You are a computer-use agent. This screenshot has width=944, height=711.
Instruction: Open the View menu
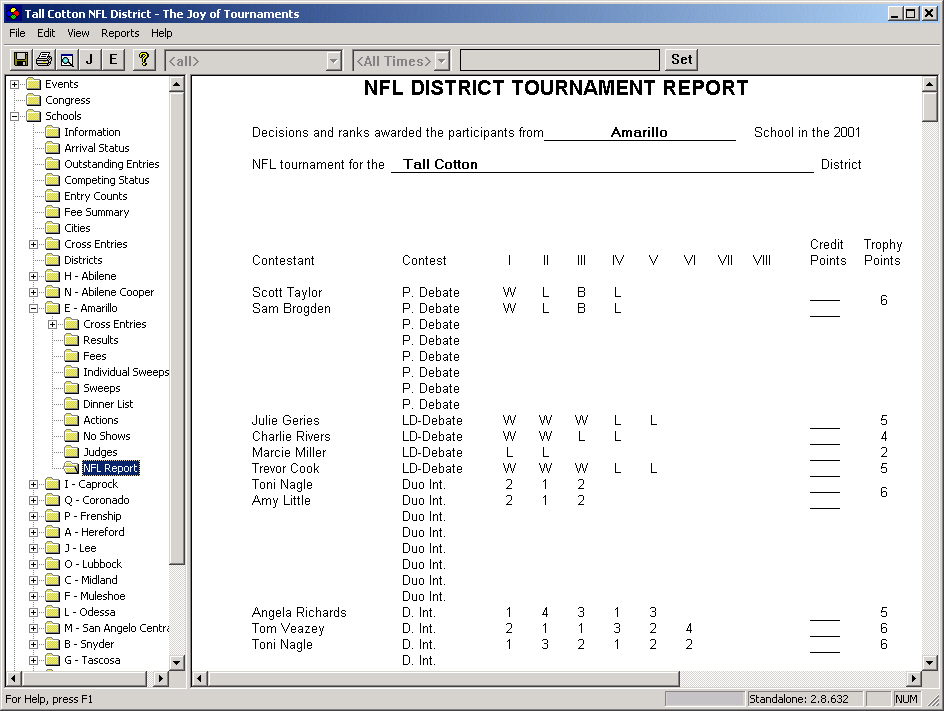(77, 33)
